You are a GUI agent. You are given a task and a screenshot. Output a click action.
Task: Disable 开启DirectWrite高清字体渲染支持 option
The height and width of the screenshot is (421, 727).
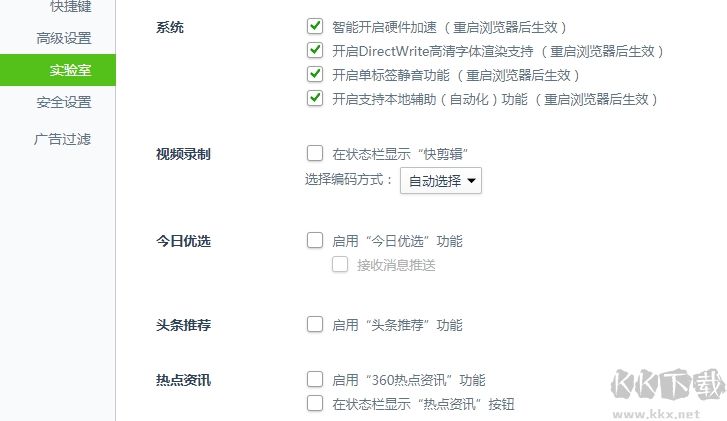(x=315, y=50)
